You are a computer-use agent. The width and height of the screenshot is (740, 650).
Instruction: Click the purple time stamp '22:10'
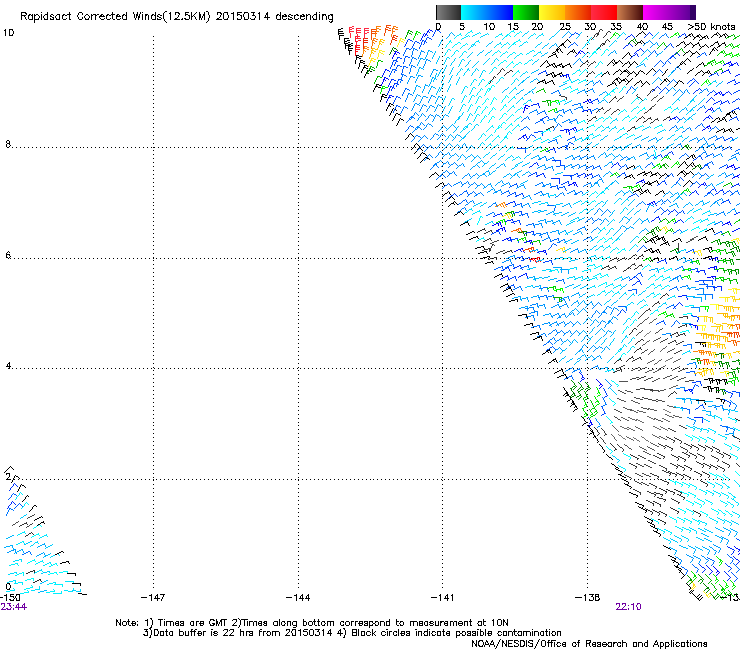point(628,607)
